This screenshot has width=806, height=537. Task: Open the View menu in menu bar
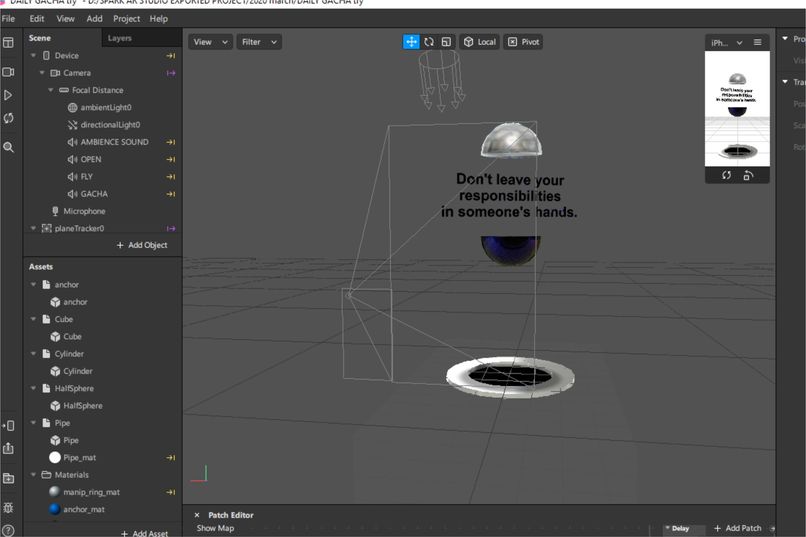[65, 18]
